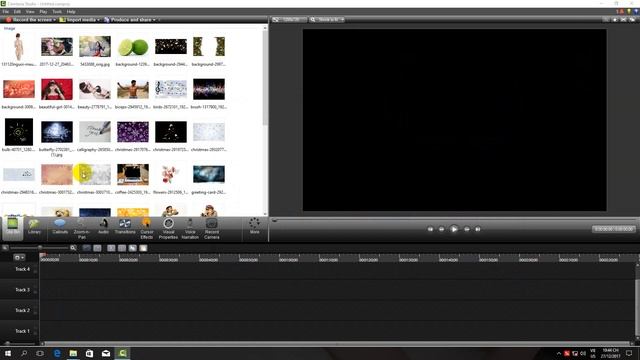Open the File menu

pyautogui.click(x=6, y=11)
